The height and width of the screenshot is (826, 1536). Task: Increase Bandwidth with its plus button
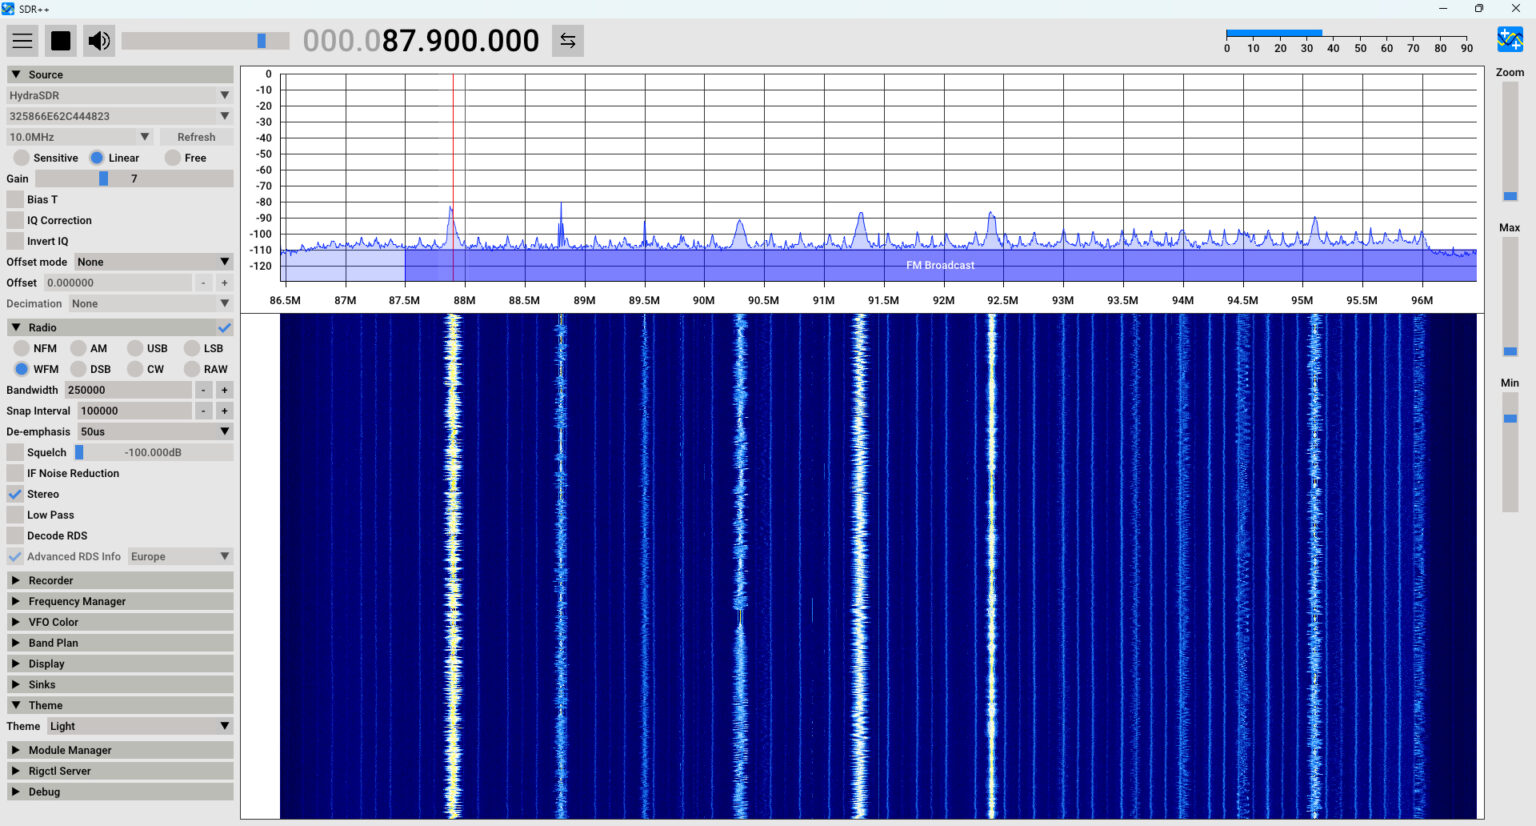coord(224,389)
